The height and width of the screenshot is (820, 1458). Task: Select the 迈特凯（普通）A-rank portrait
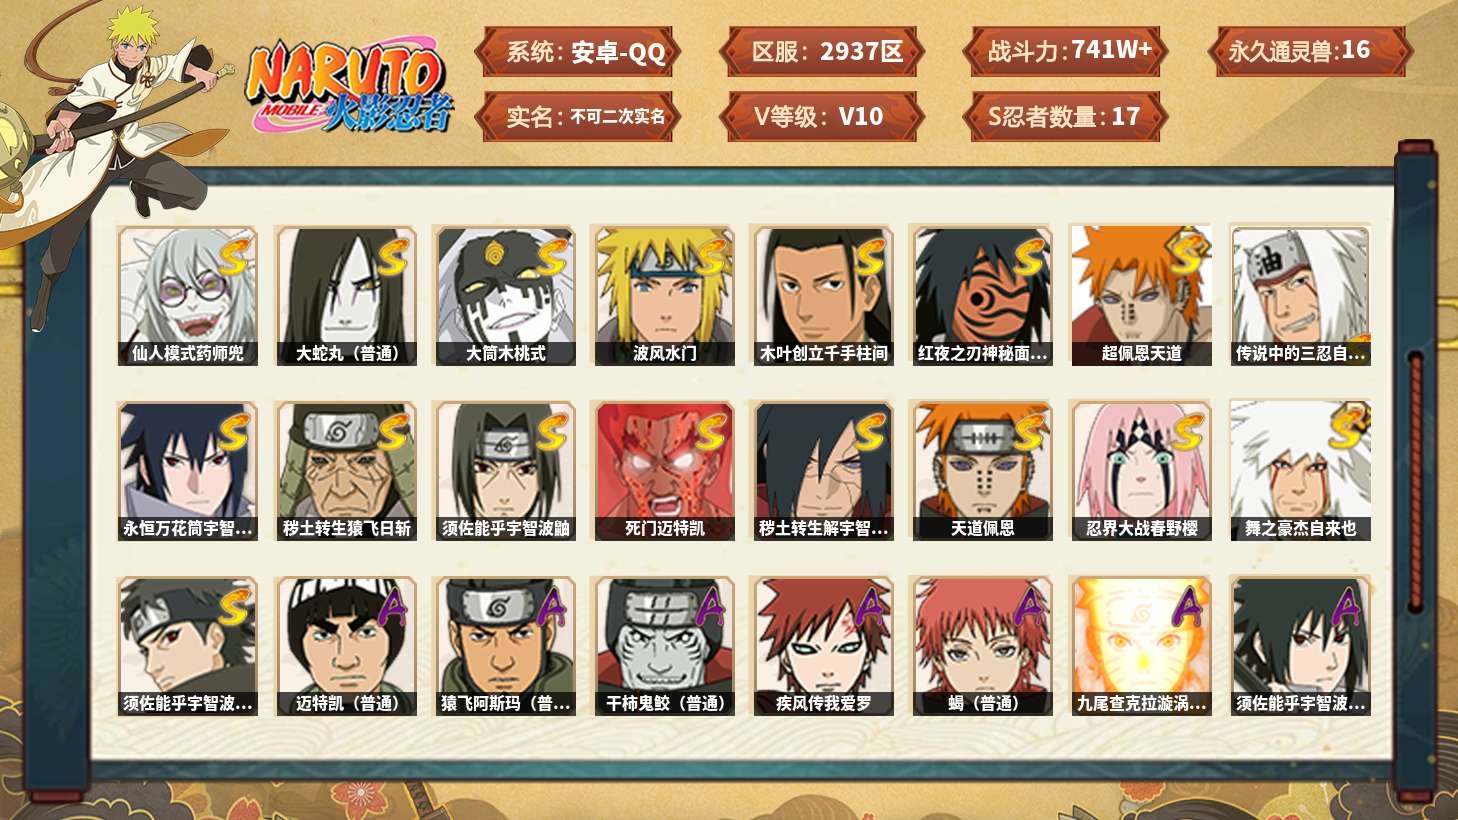point(347,646)
